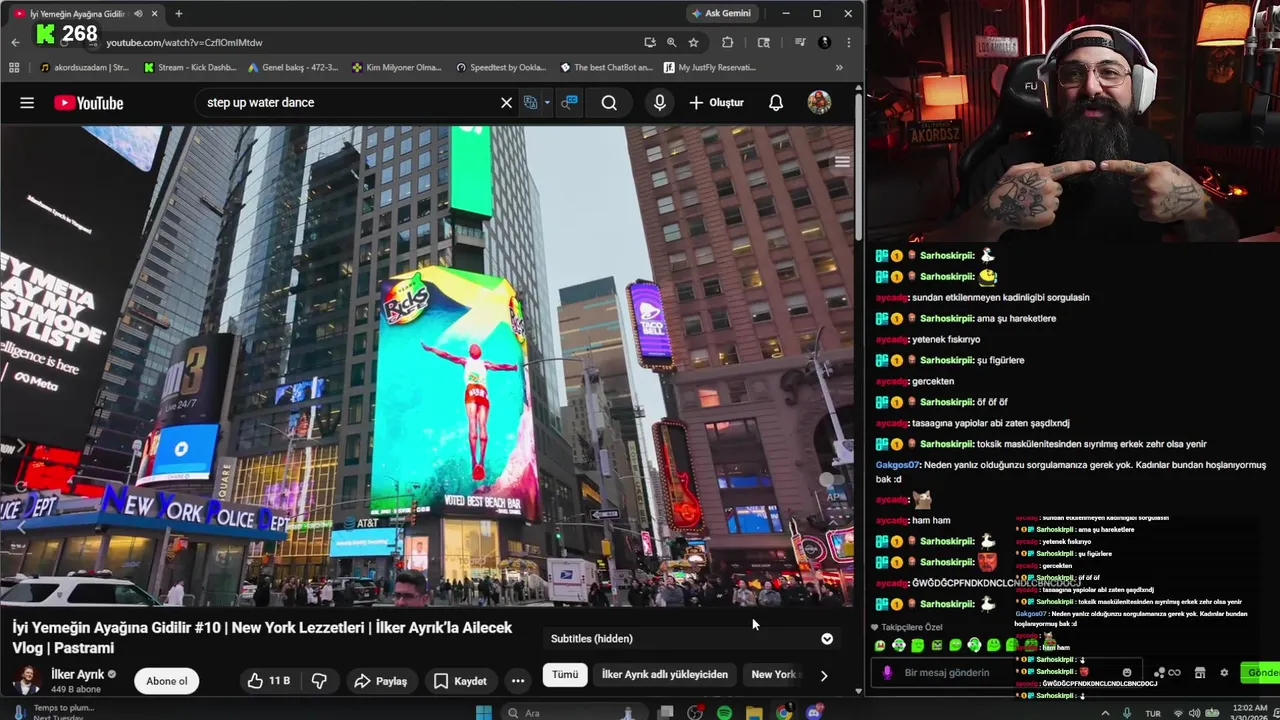This screenshot has height=720, width=1280.
Task: Go back with browser back arrow
Action: pos(15,42)
